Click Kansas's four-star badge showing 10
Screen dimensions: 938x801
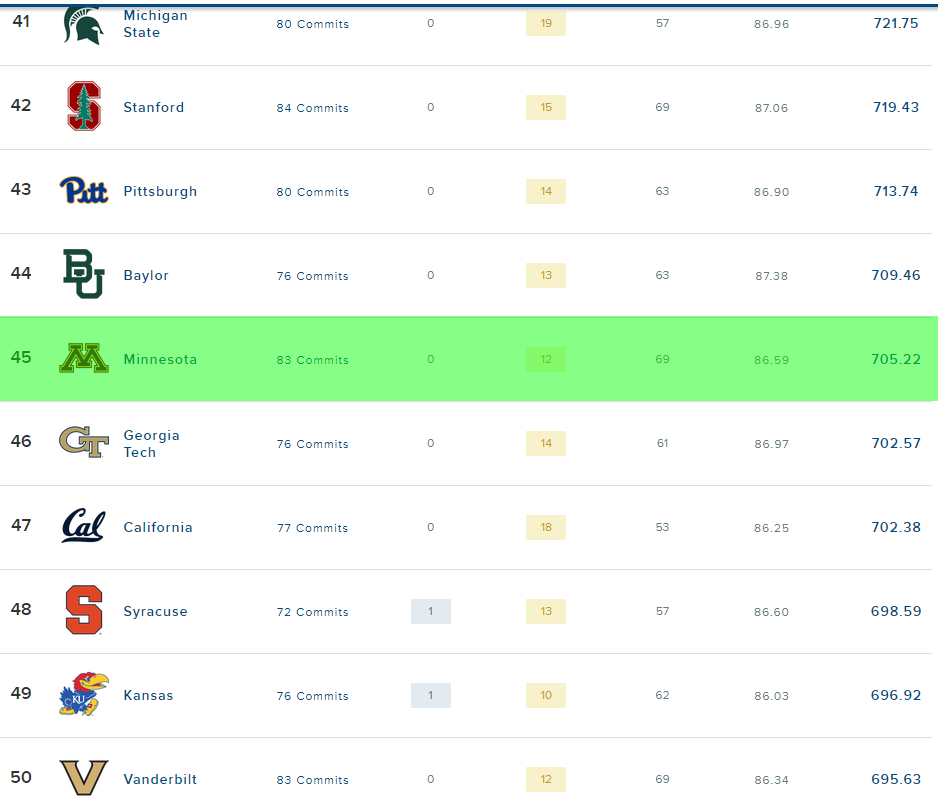click(x=546, y=696)
